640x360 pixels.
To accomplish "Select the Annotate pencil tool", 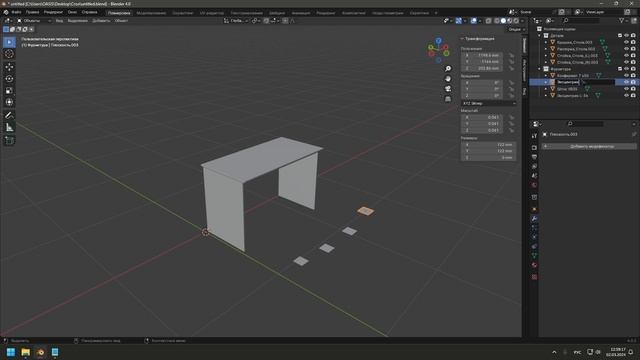I will click(9, 116).
